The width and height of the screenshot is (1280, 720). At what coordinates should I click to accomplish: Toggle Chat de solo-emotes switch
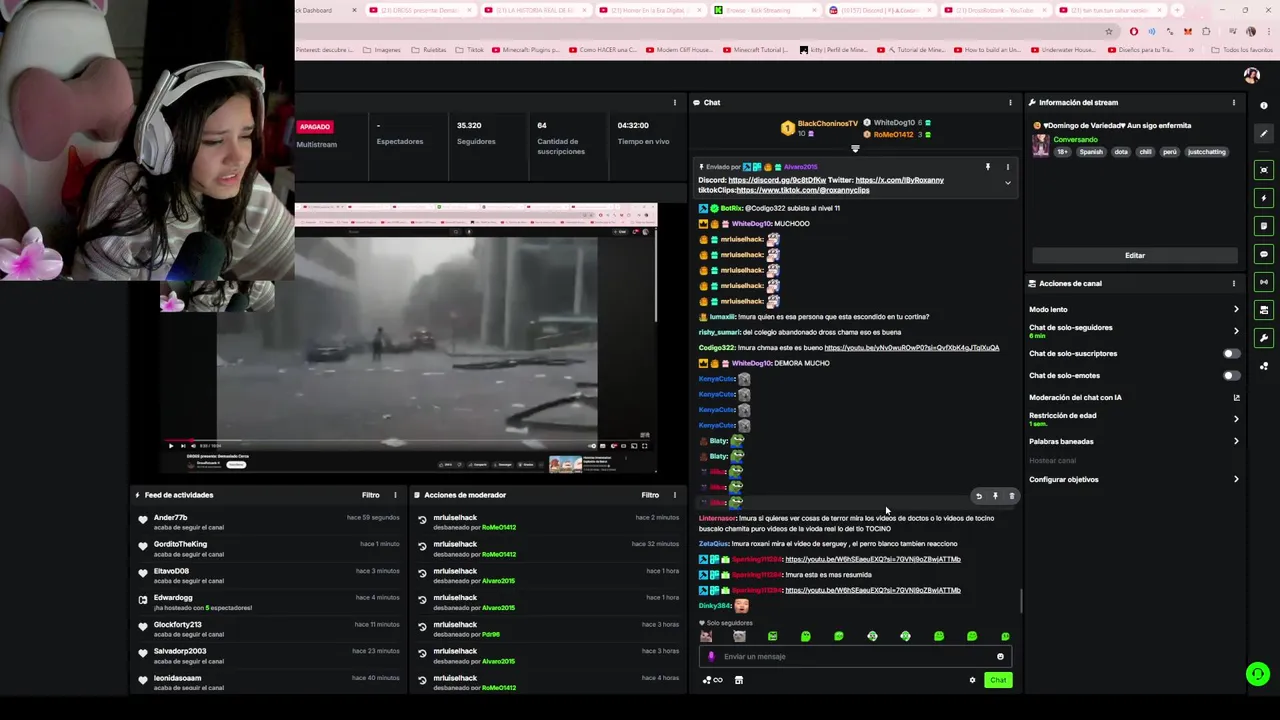tap(1232, 376)
